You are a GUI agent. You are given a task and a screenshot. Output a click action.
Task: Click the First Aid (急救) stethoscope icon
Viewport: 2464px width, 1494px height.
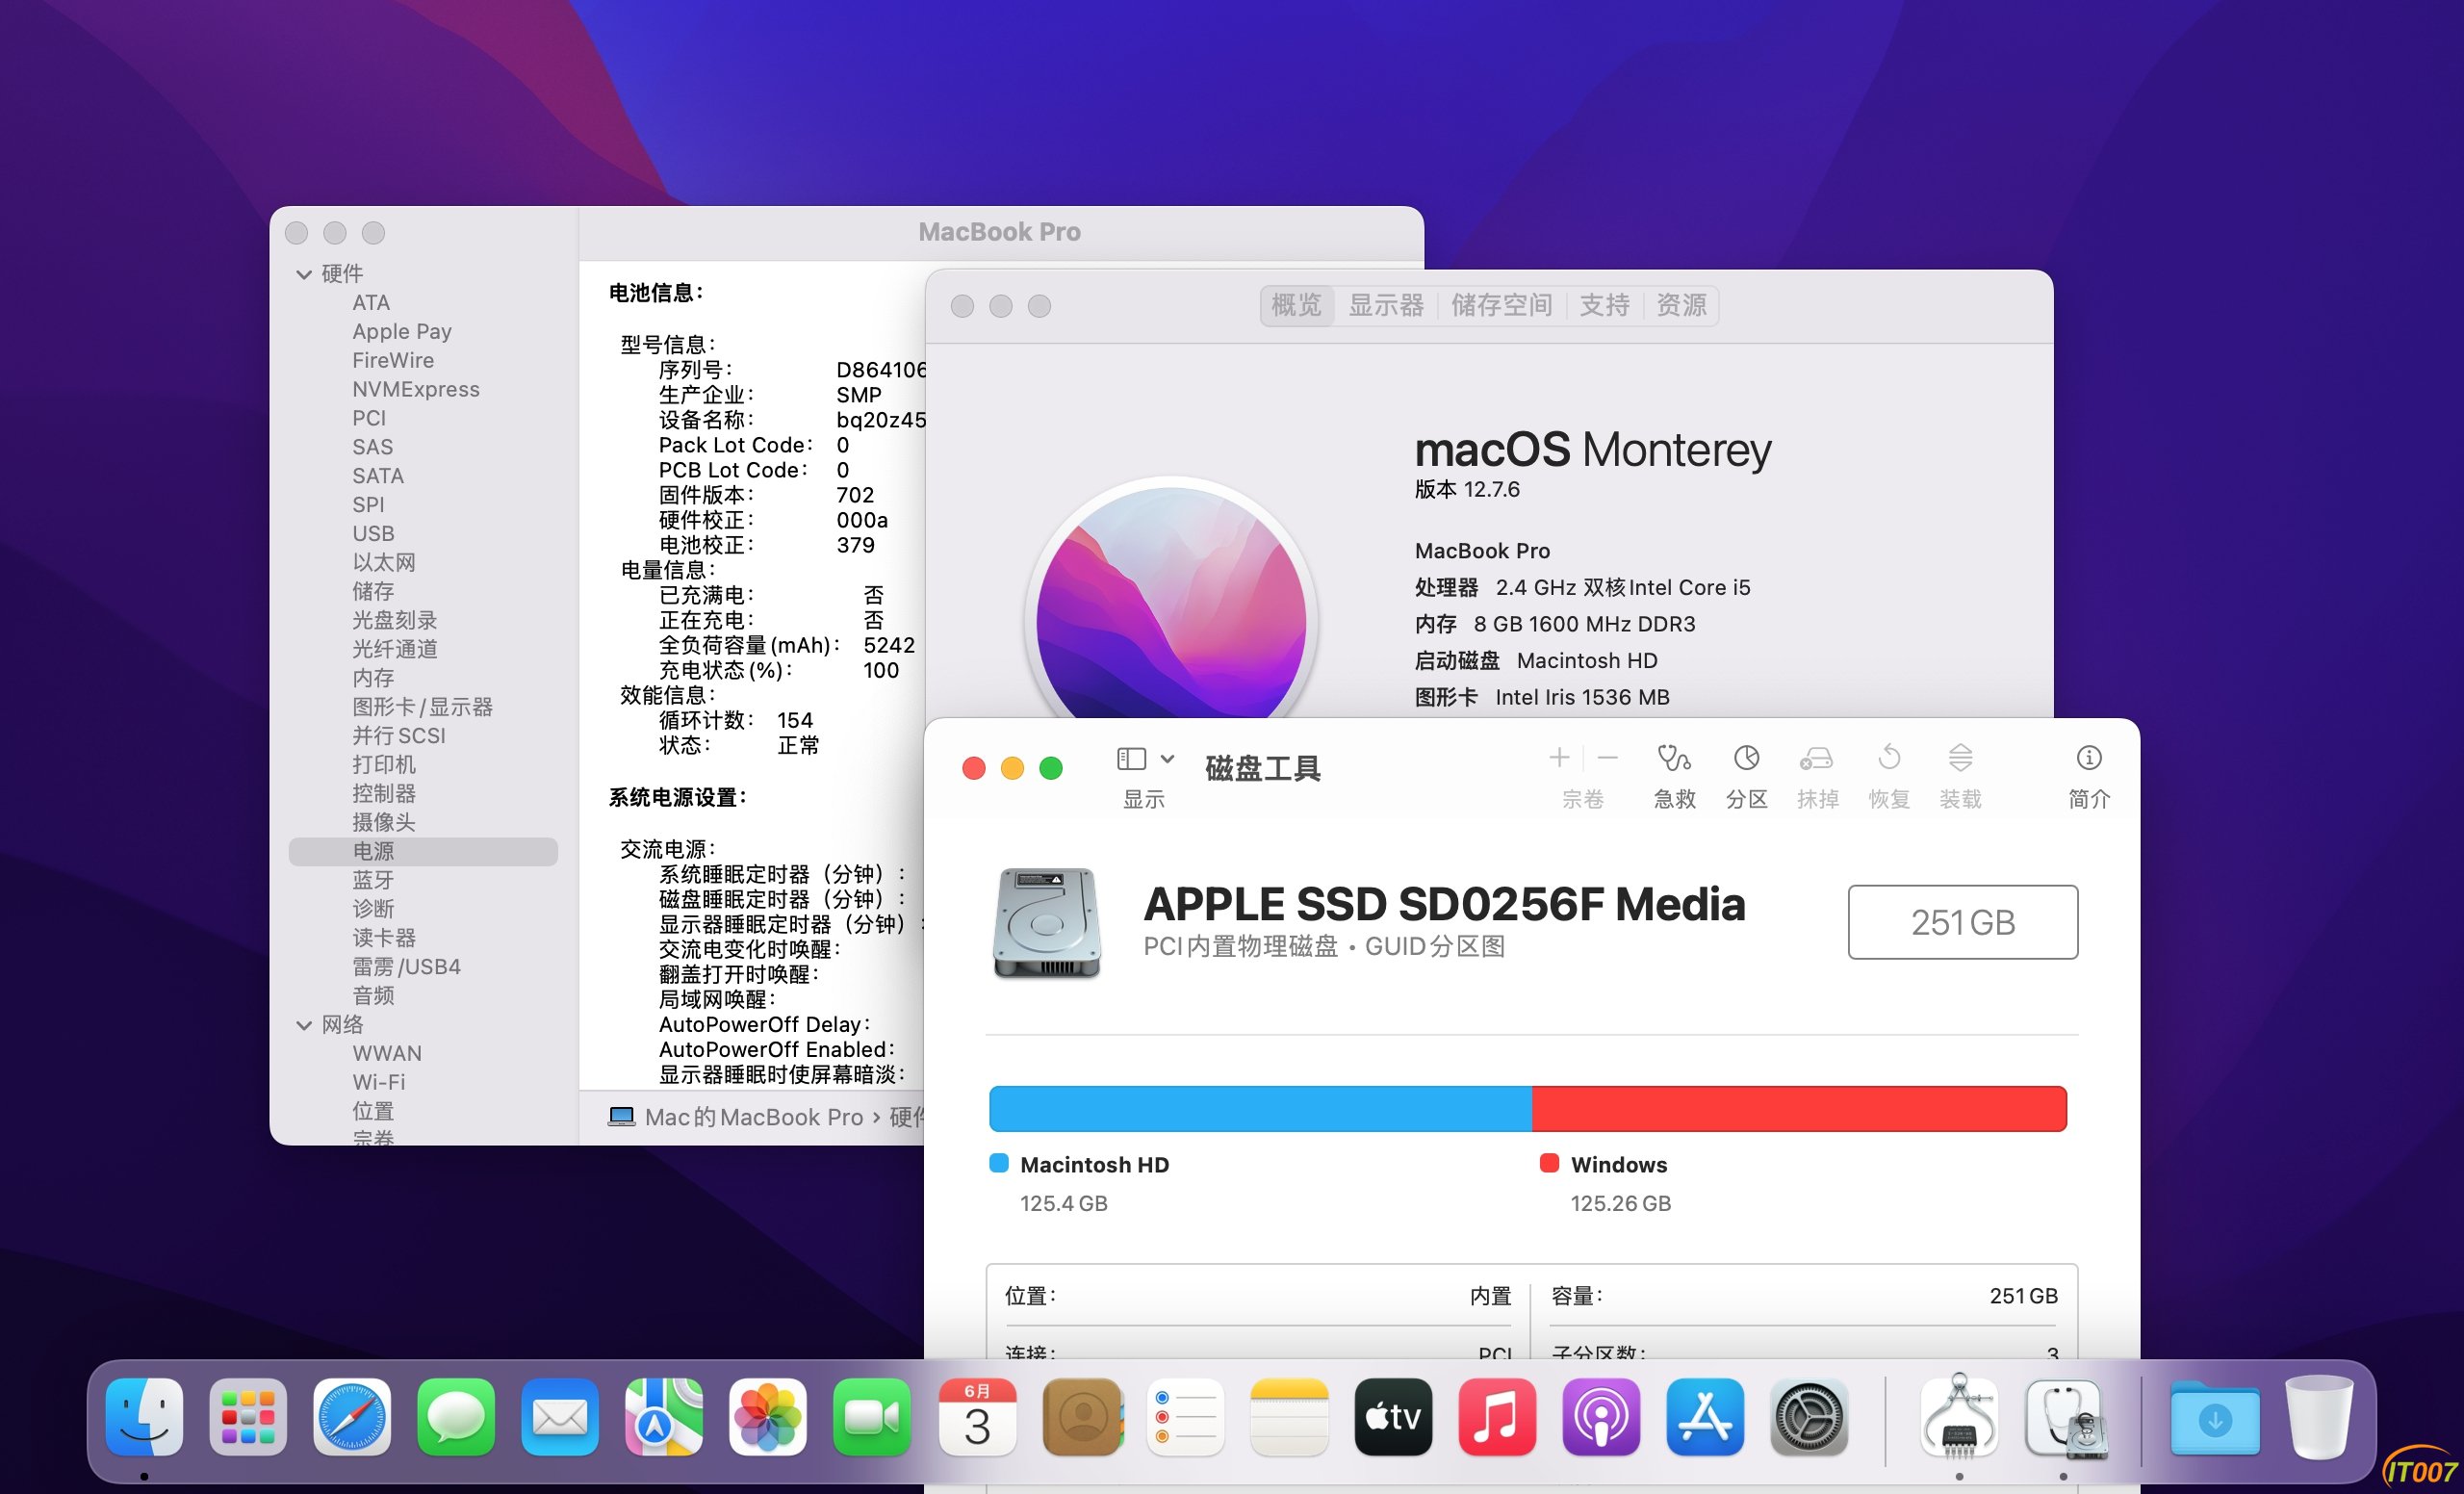click(1674, 758)
